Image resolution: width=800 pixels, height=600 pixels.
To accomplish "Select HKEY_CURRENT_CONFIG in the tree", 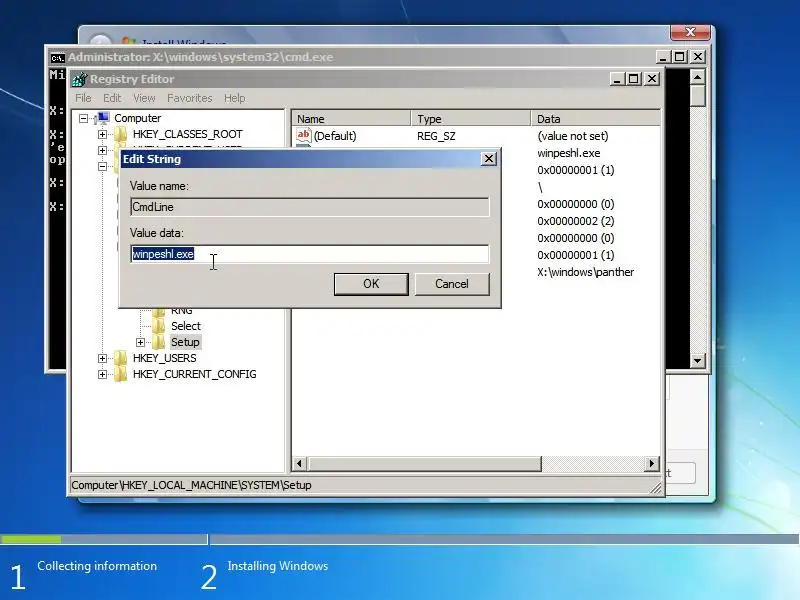I will pos(194,374).
